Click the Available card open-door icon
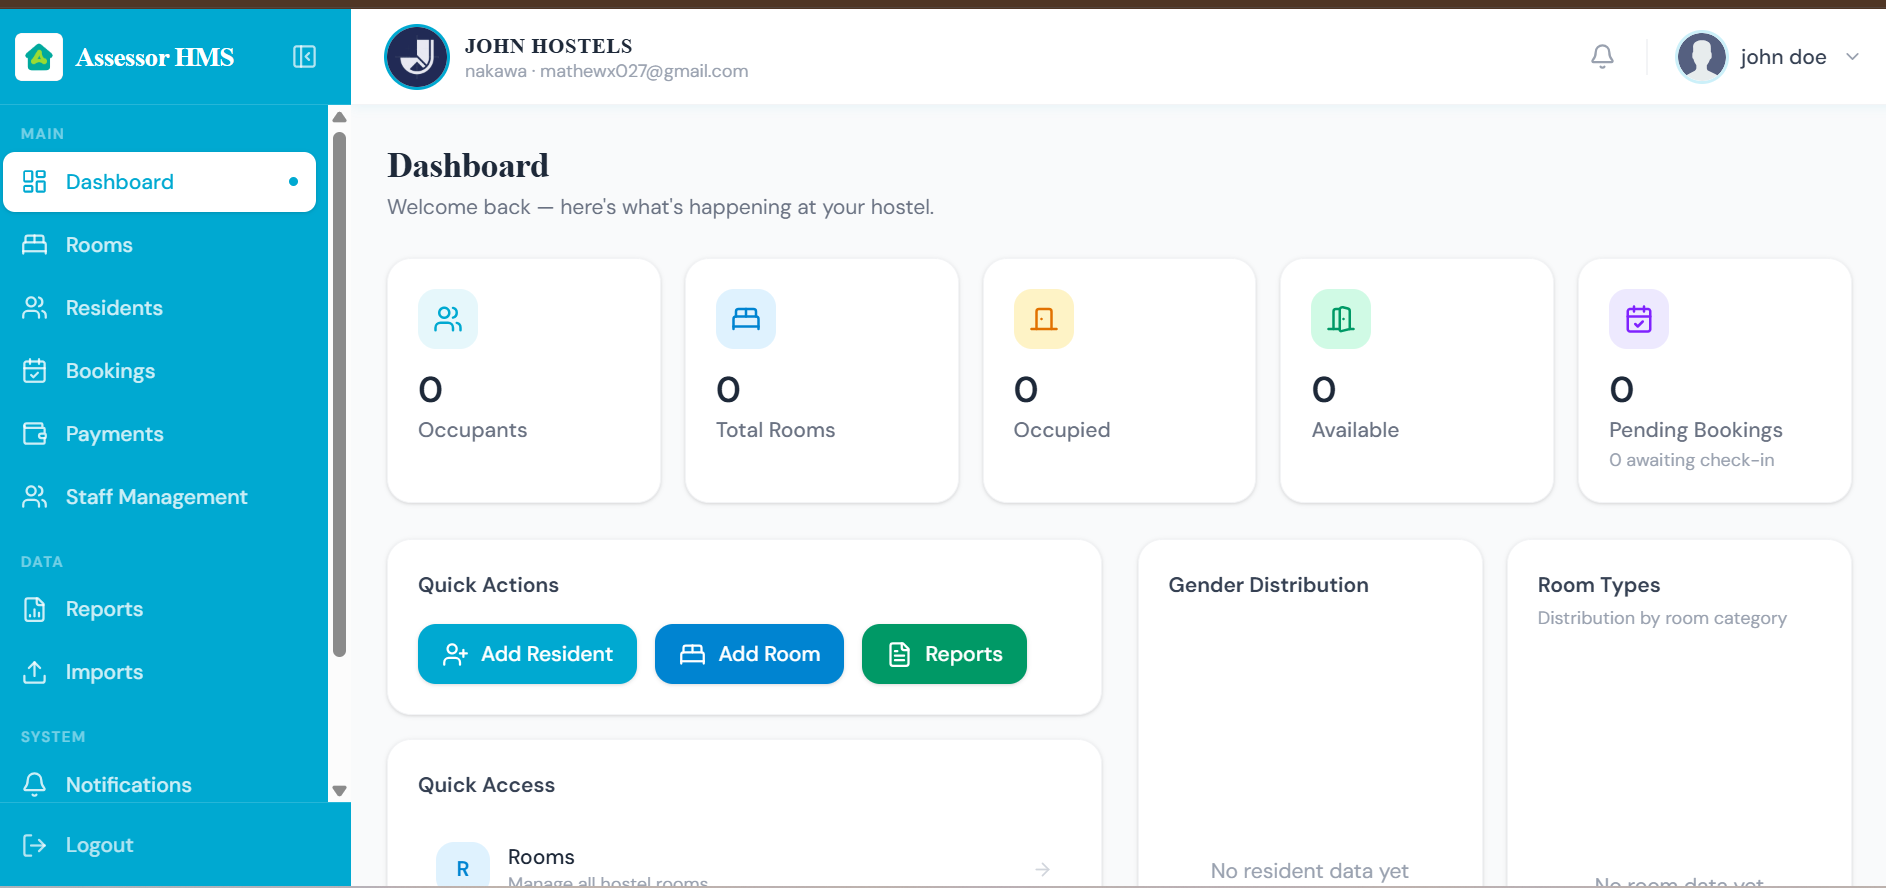Viewport: 1886px width, 888px height. pos(1341,319)
